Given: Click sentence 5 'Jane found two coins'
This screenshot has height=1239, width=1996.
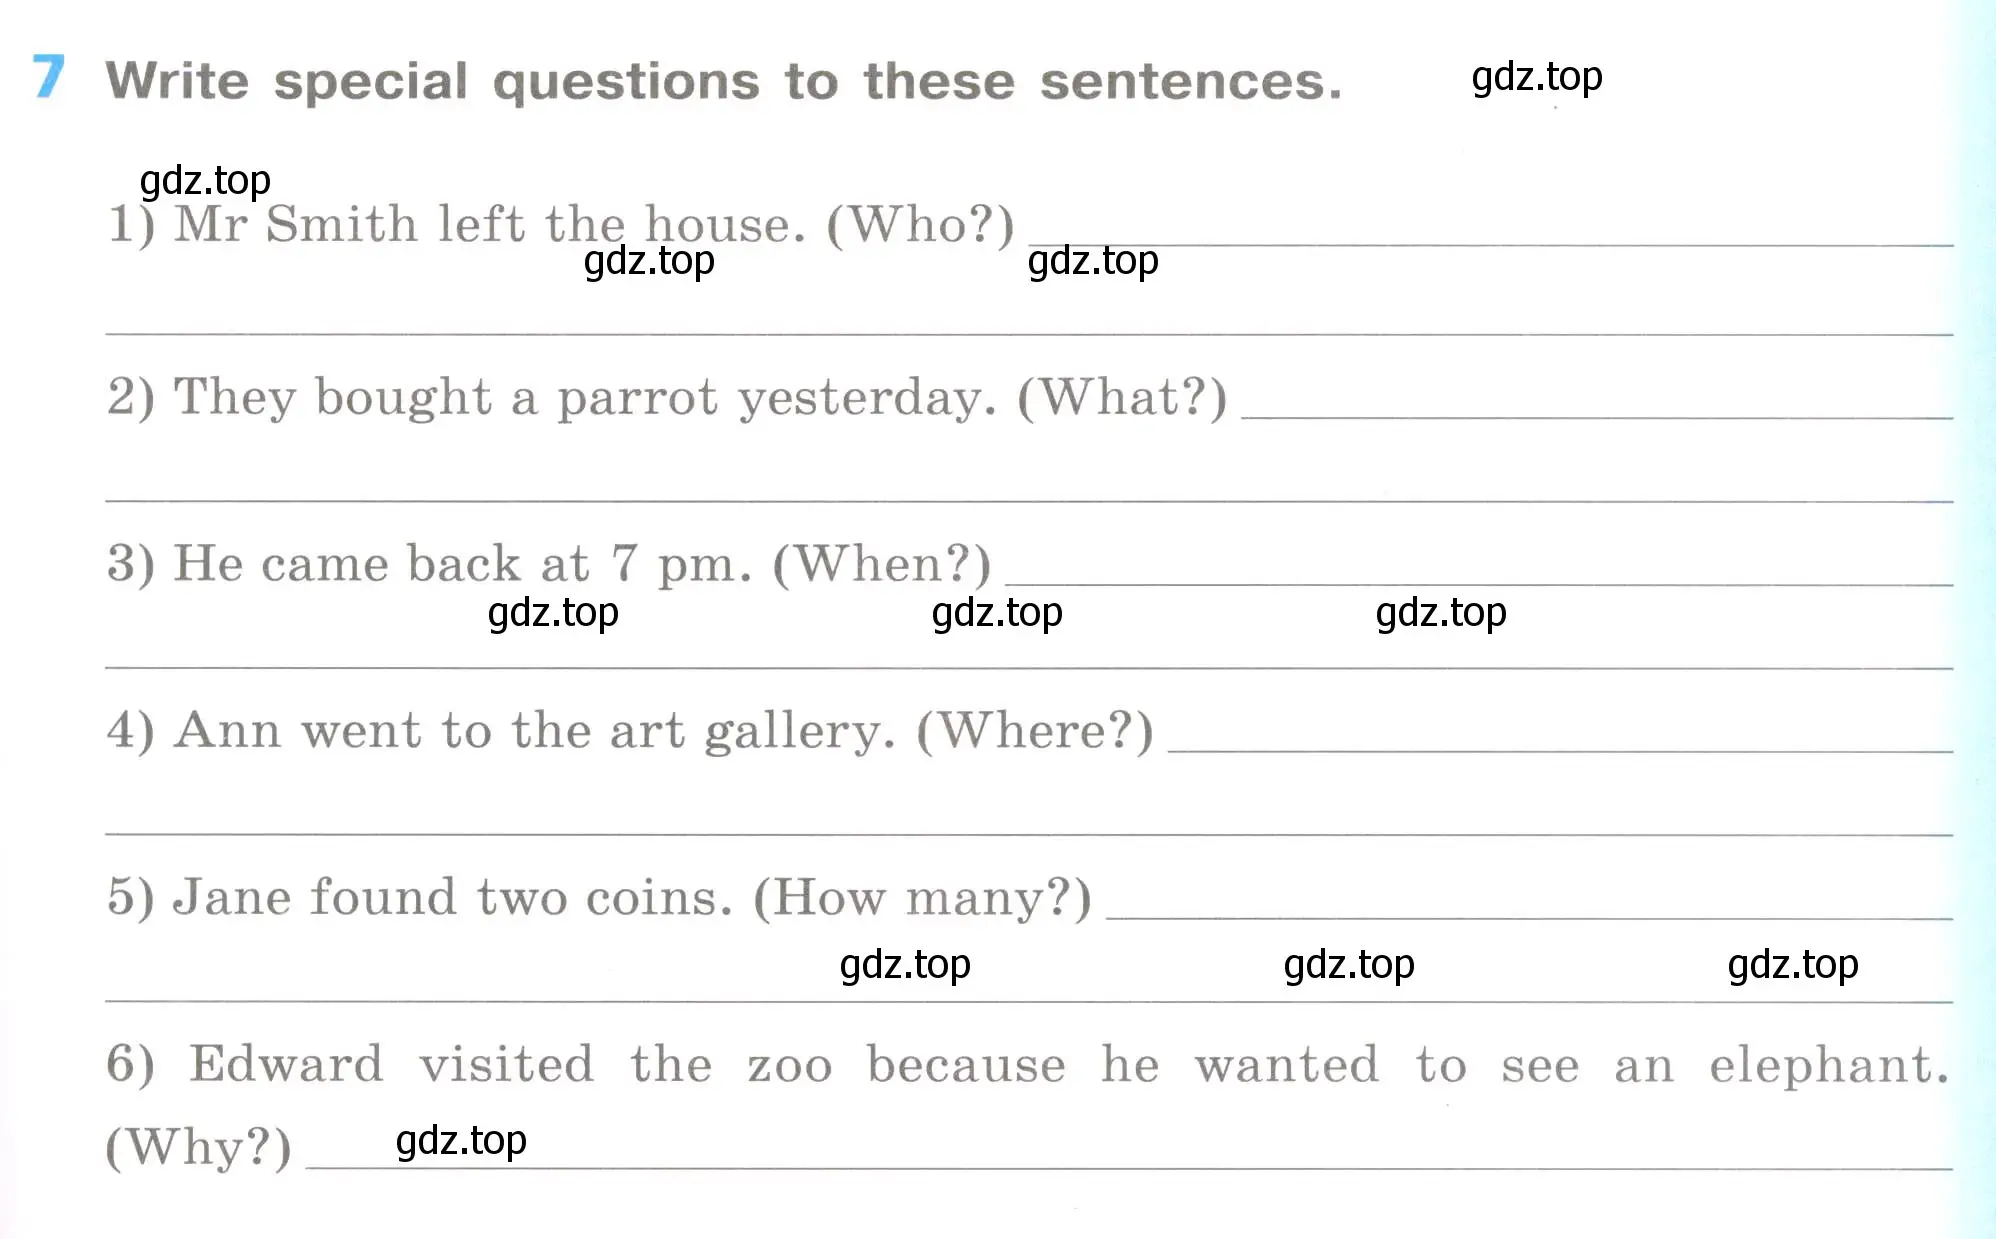Looking at the screenshot, I should [453, 897].
